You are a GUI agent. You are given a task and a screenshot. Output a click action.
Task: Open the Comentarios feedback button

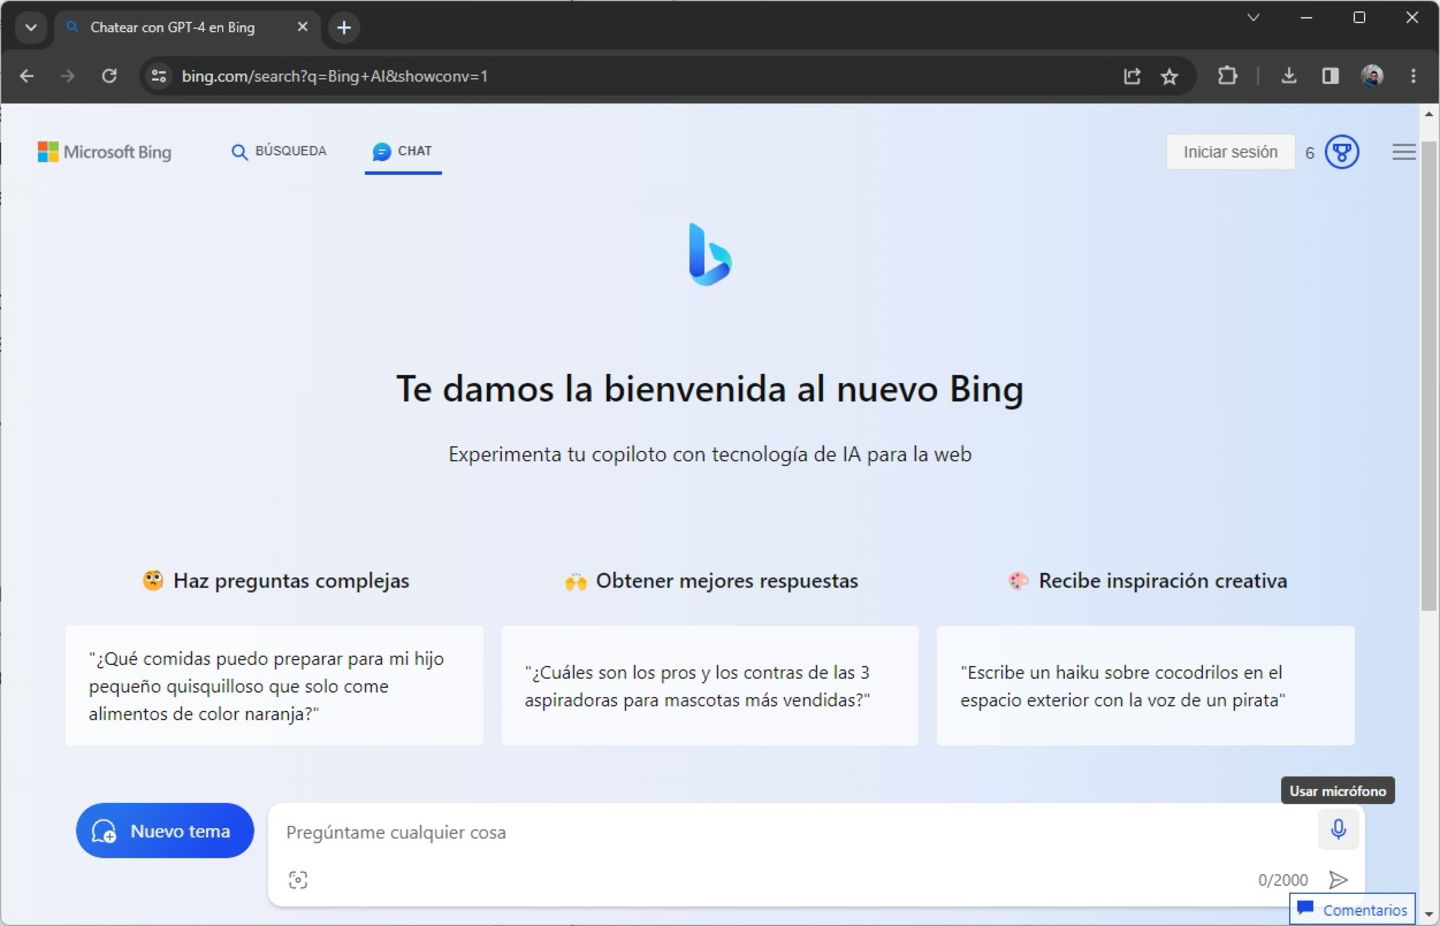1352,910
